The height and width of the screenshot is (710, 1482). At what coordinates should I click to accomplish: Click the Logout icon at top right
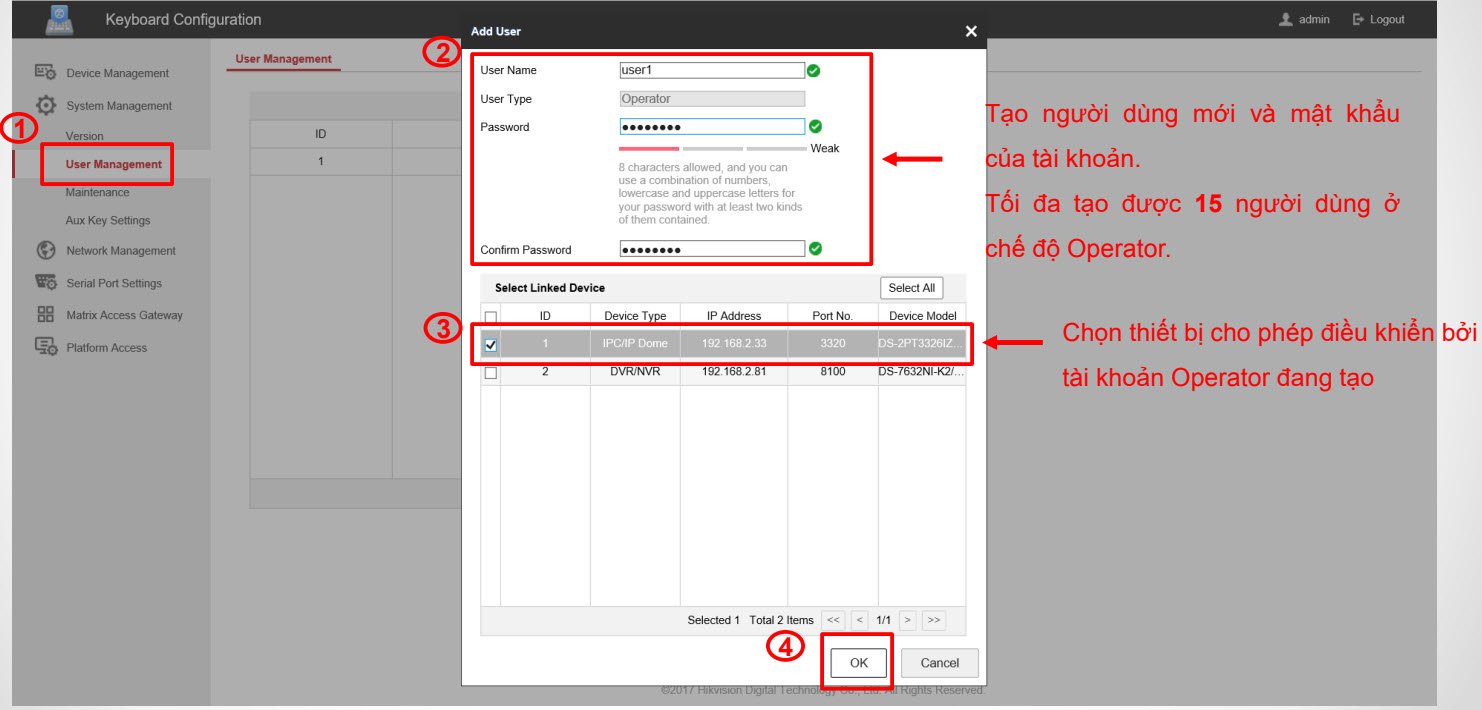tap(1358, 20)
